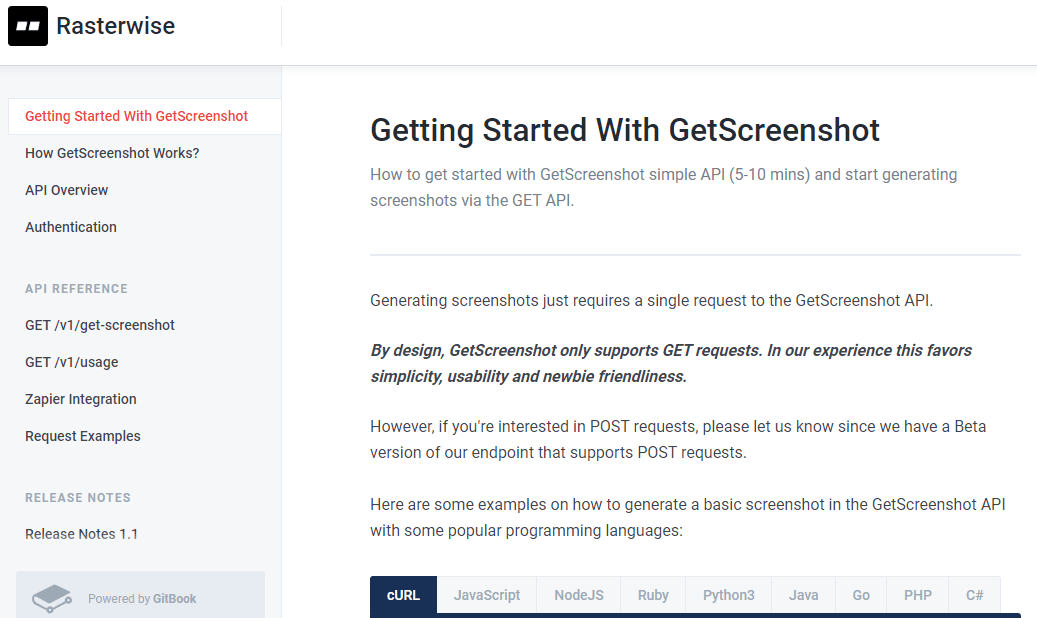Image resolution: width=1037 pixels, height=618 pixels.
Task: Select the cURL code tab
Action: coord(403,595)
